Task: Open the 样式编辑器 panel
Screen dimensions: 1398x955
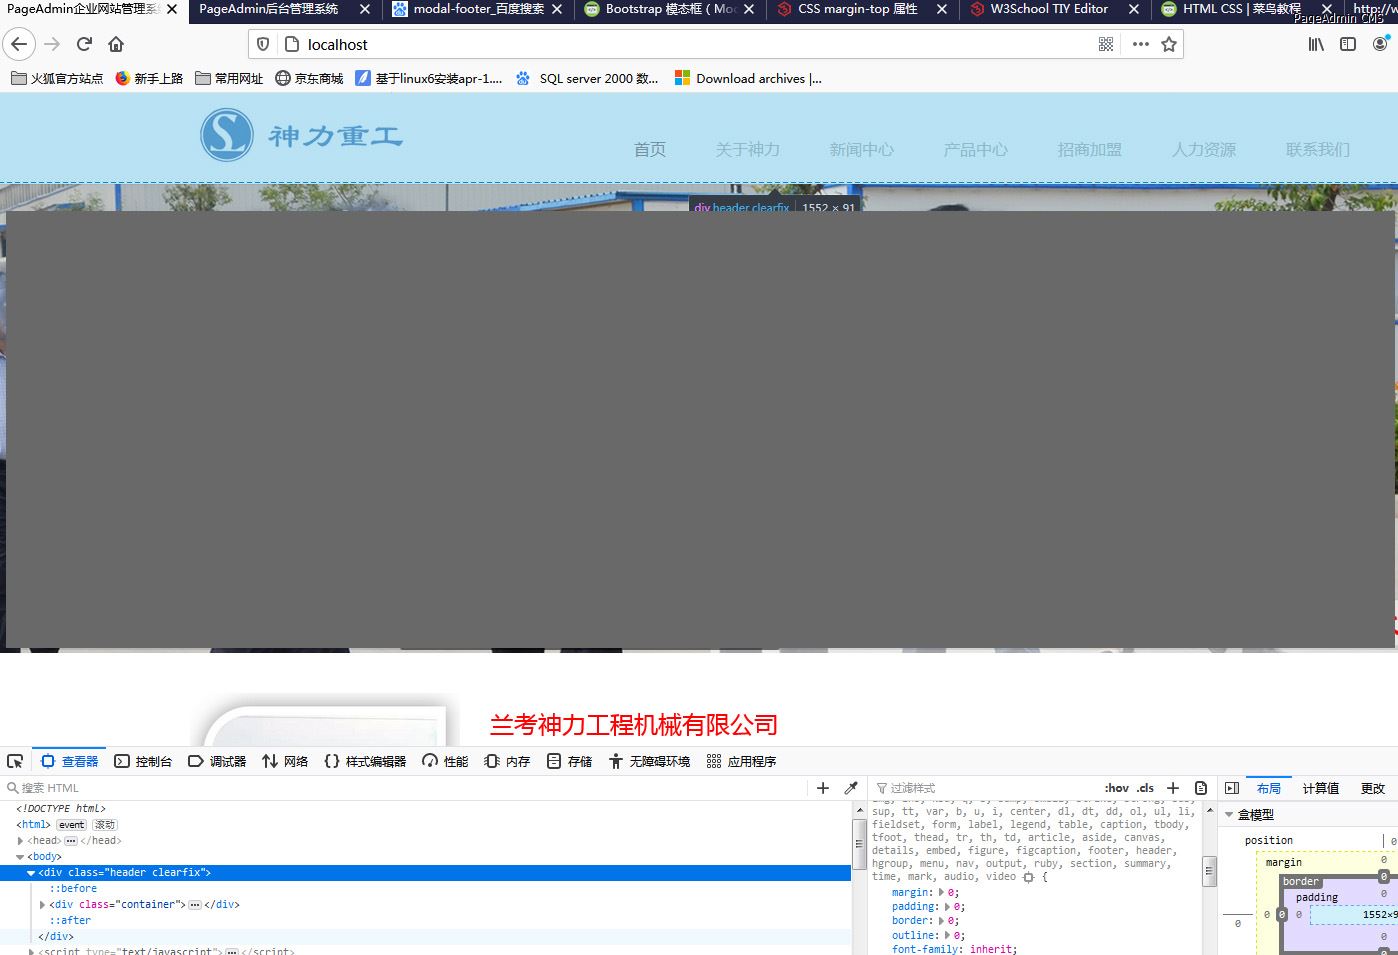Action: coord(365,761)
